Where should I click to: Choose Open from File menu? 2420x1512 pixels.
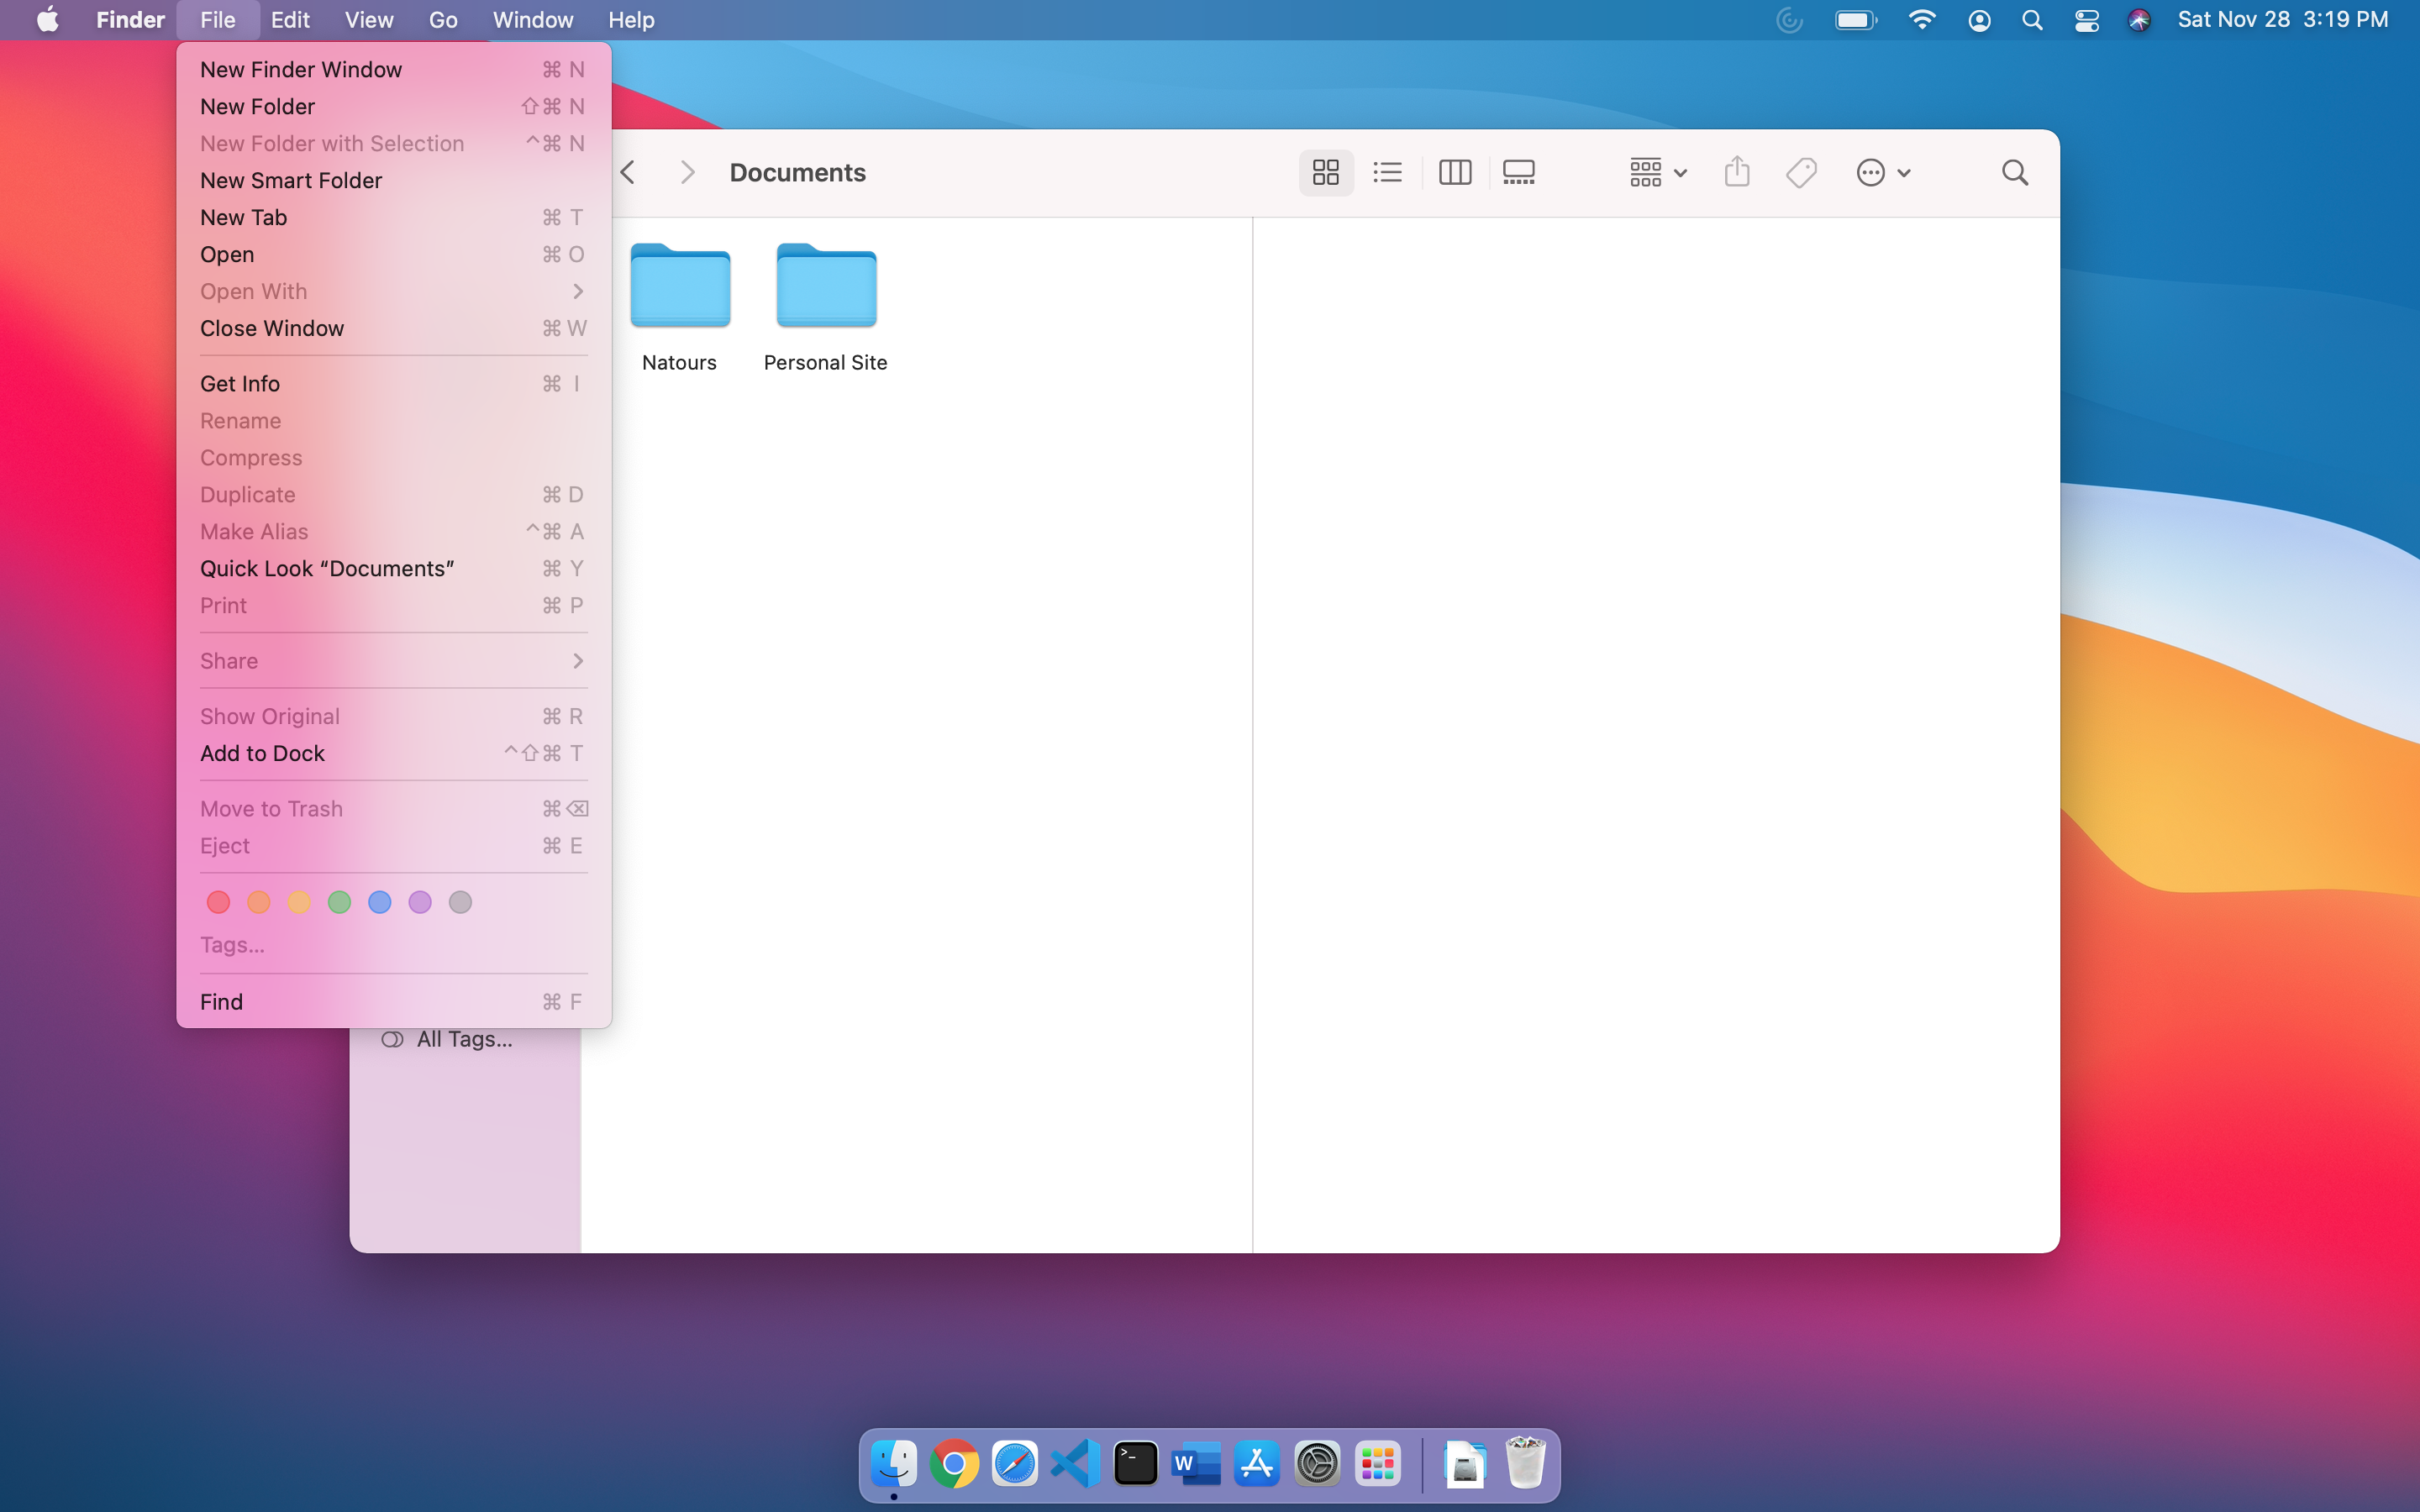pos(393,254)
